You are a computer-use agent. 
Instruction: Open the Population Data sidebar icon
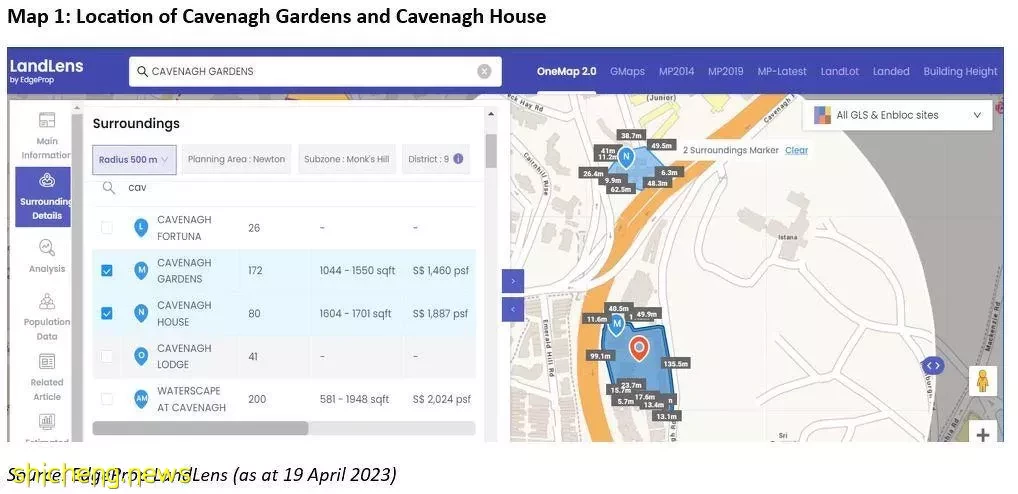pyautogui.click(x=47, y=301)
